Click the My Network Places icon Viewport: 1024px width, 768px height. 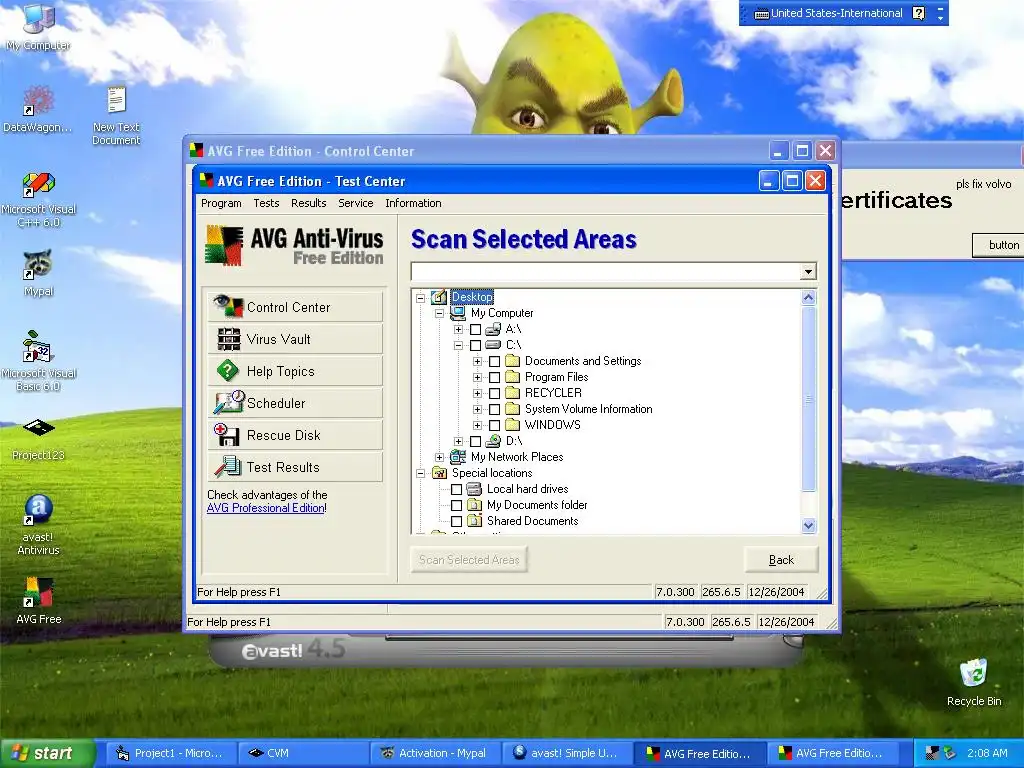click(x=458, y=457)
